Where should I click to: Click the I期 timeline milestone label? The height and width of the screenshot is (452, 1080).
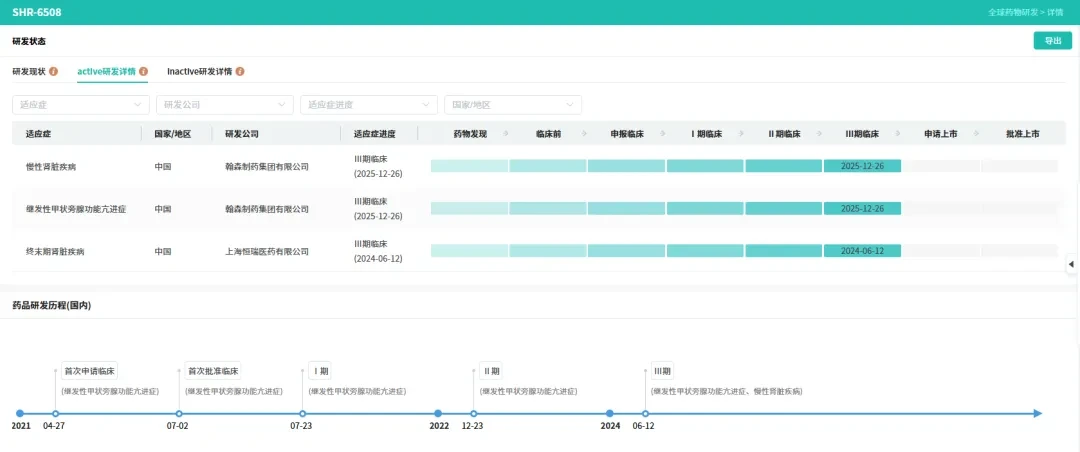pos(320,371)
